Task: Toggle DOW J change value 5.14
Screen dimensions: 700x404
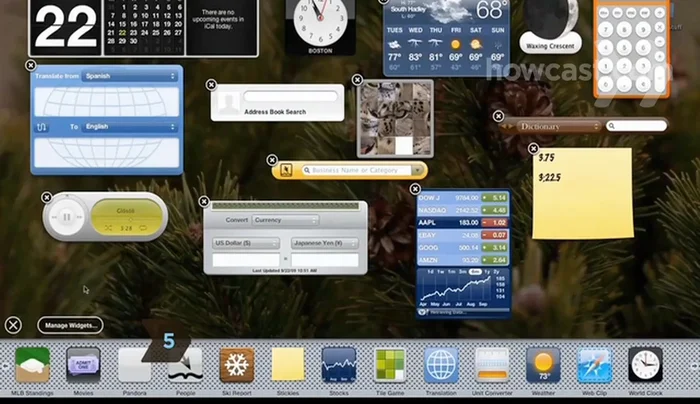Action: click(494, 198)
